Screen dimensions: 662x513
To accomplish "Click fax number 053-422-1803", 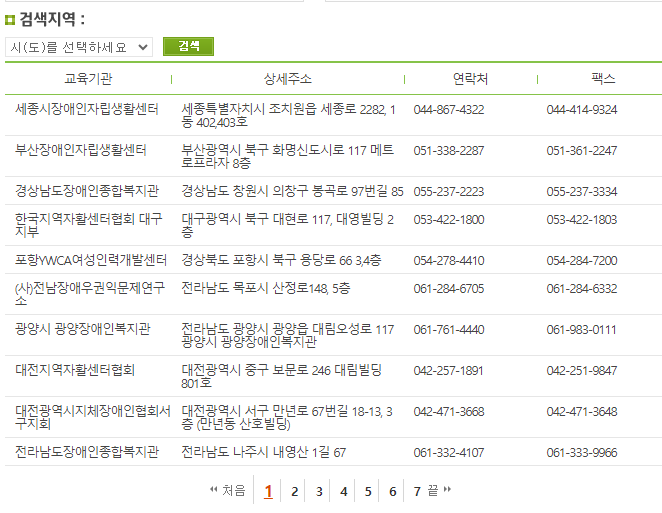I will [582, 220].
